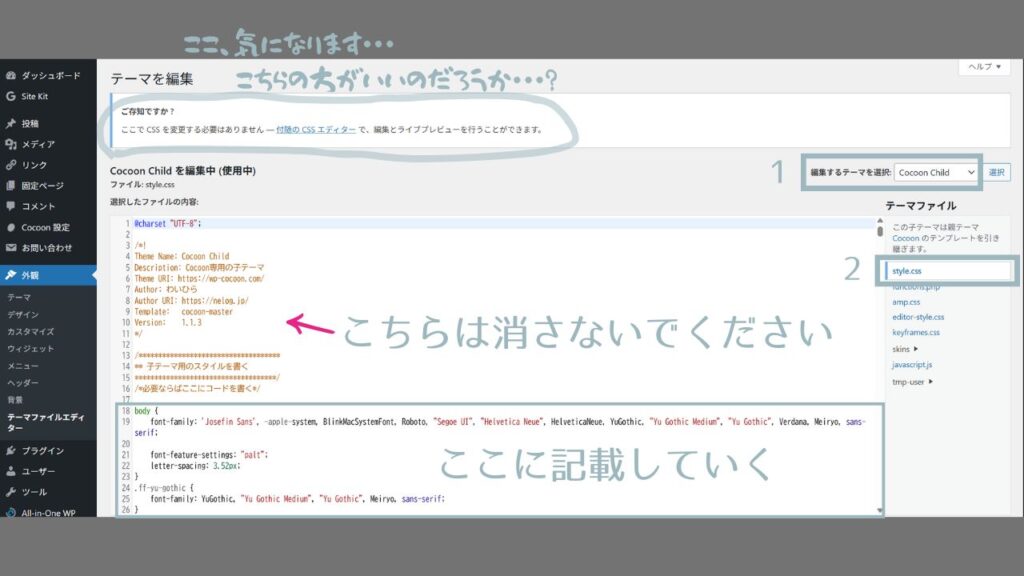The image size is (1024, 576).
Task: Go to カスタマイズ submenu item
Action: pos(31,331)
